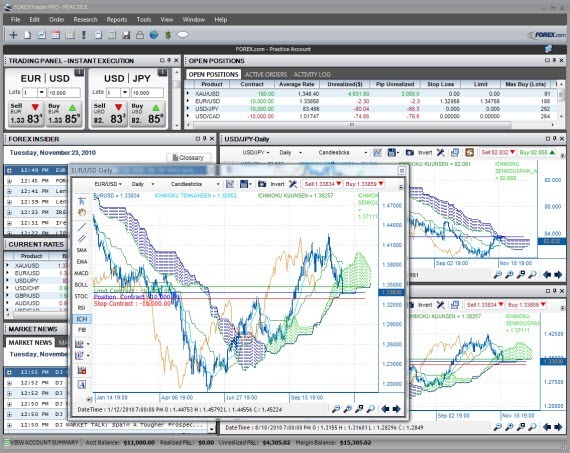
Task: Switch to Activity Log tab
Action: (x=312, y=75)
